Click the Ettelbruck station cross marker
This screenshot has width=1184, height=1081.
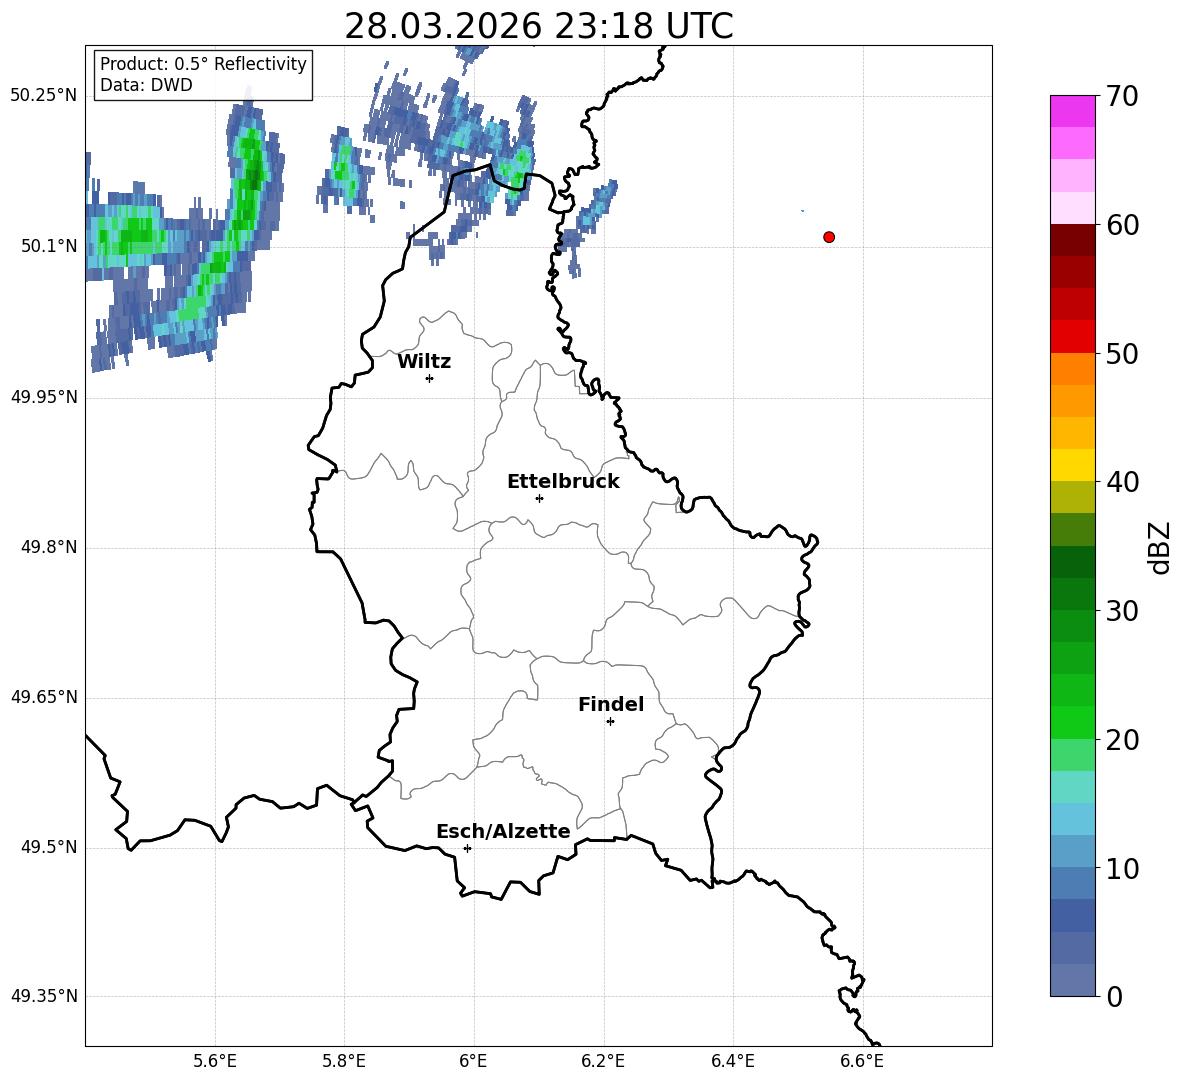click(x=539, y=498)
